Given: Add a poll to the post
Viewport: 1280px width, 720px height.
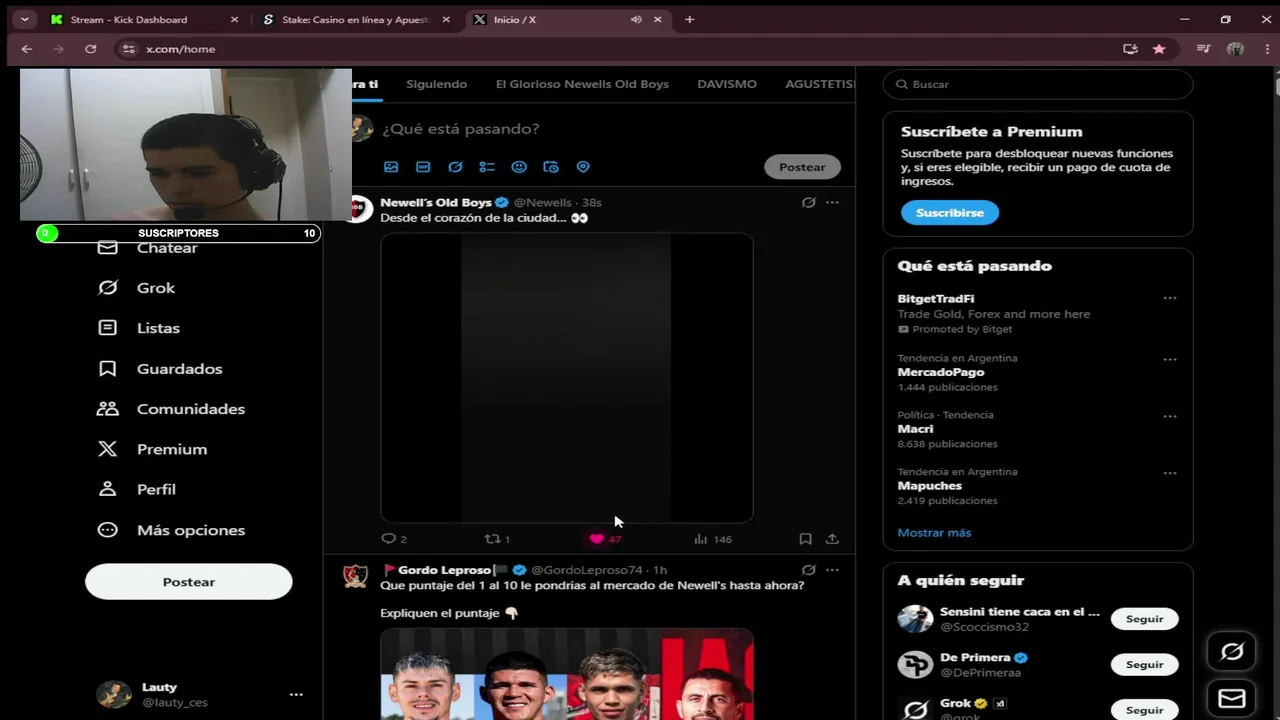Looking at the screenshot, I should pos(487,167).
